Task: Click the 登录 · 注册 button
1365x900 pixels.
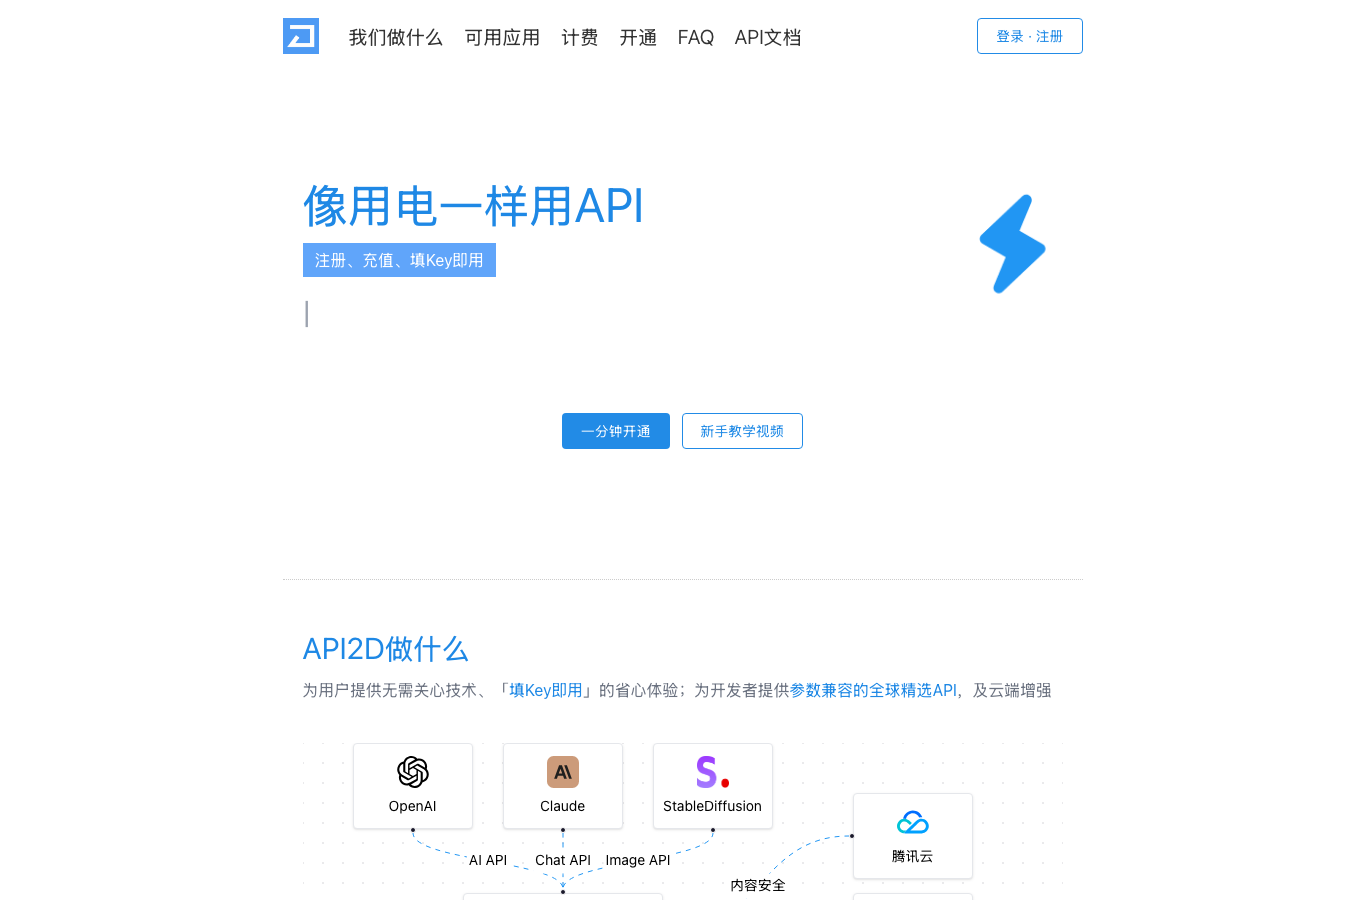Action: pos(1030,36)
